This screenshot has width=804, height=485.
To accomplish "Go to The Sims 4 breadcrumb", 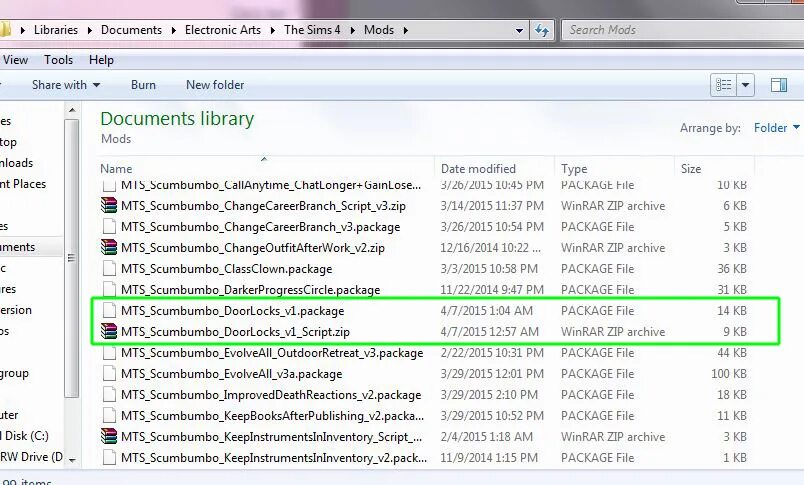I will [x=312, y=30].
